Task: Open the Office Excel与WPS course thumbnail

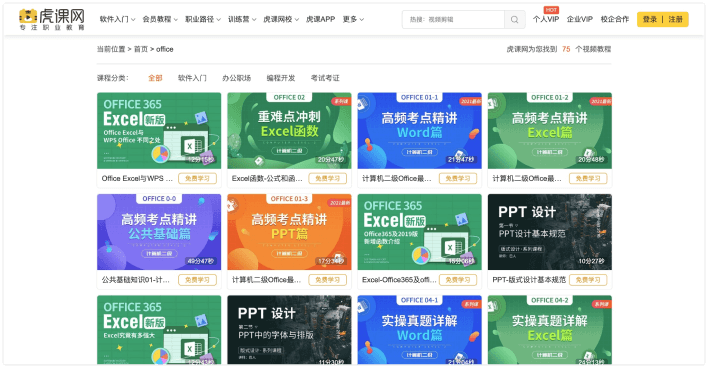Action: 159,131
